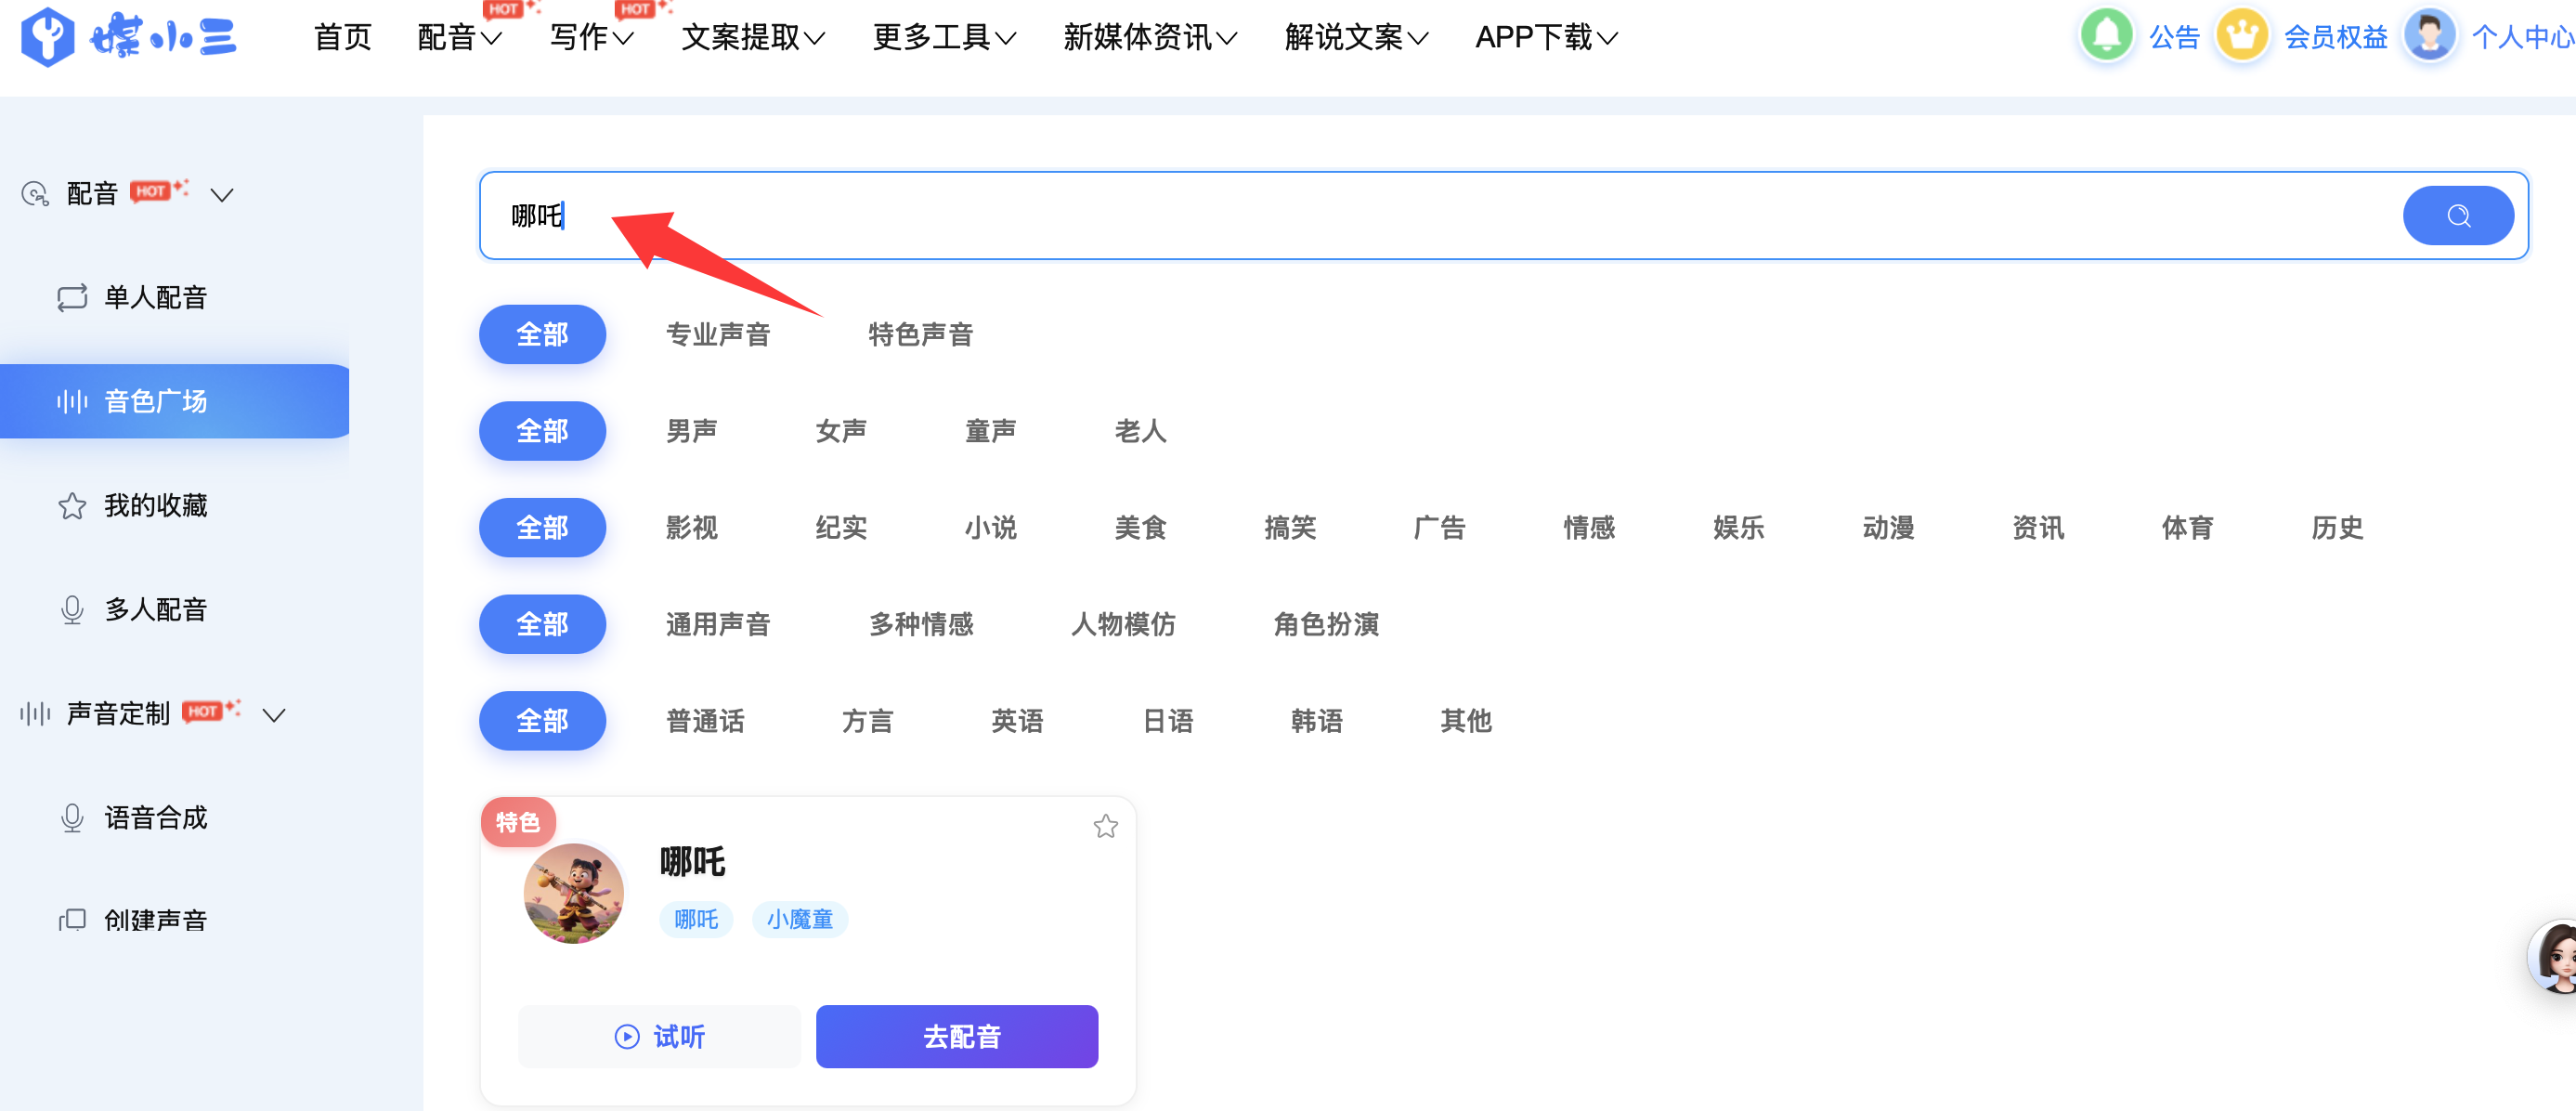Open the 配音 dropdown in the top navigation
The image size is (2576, 1111).
click(459, 37)
